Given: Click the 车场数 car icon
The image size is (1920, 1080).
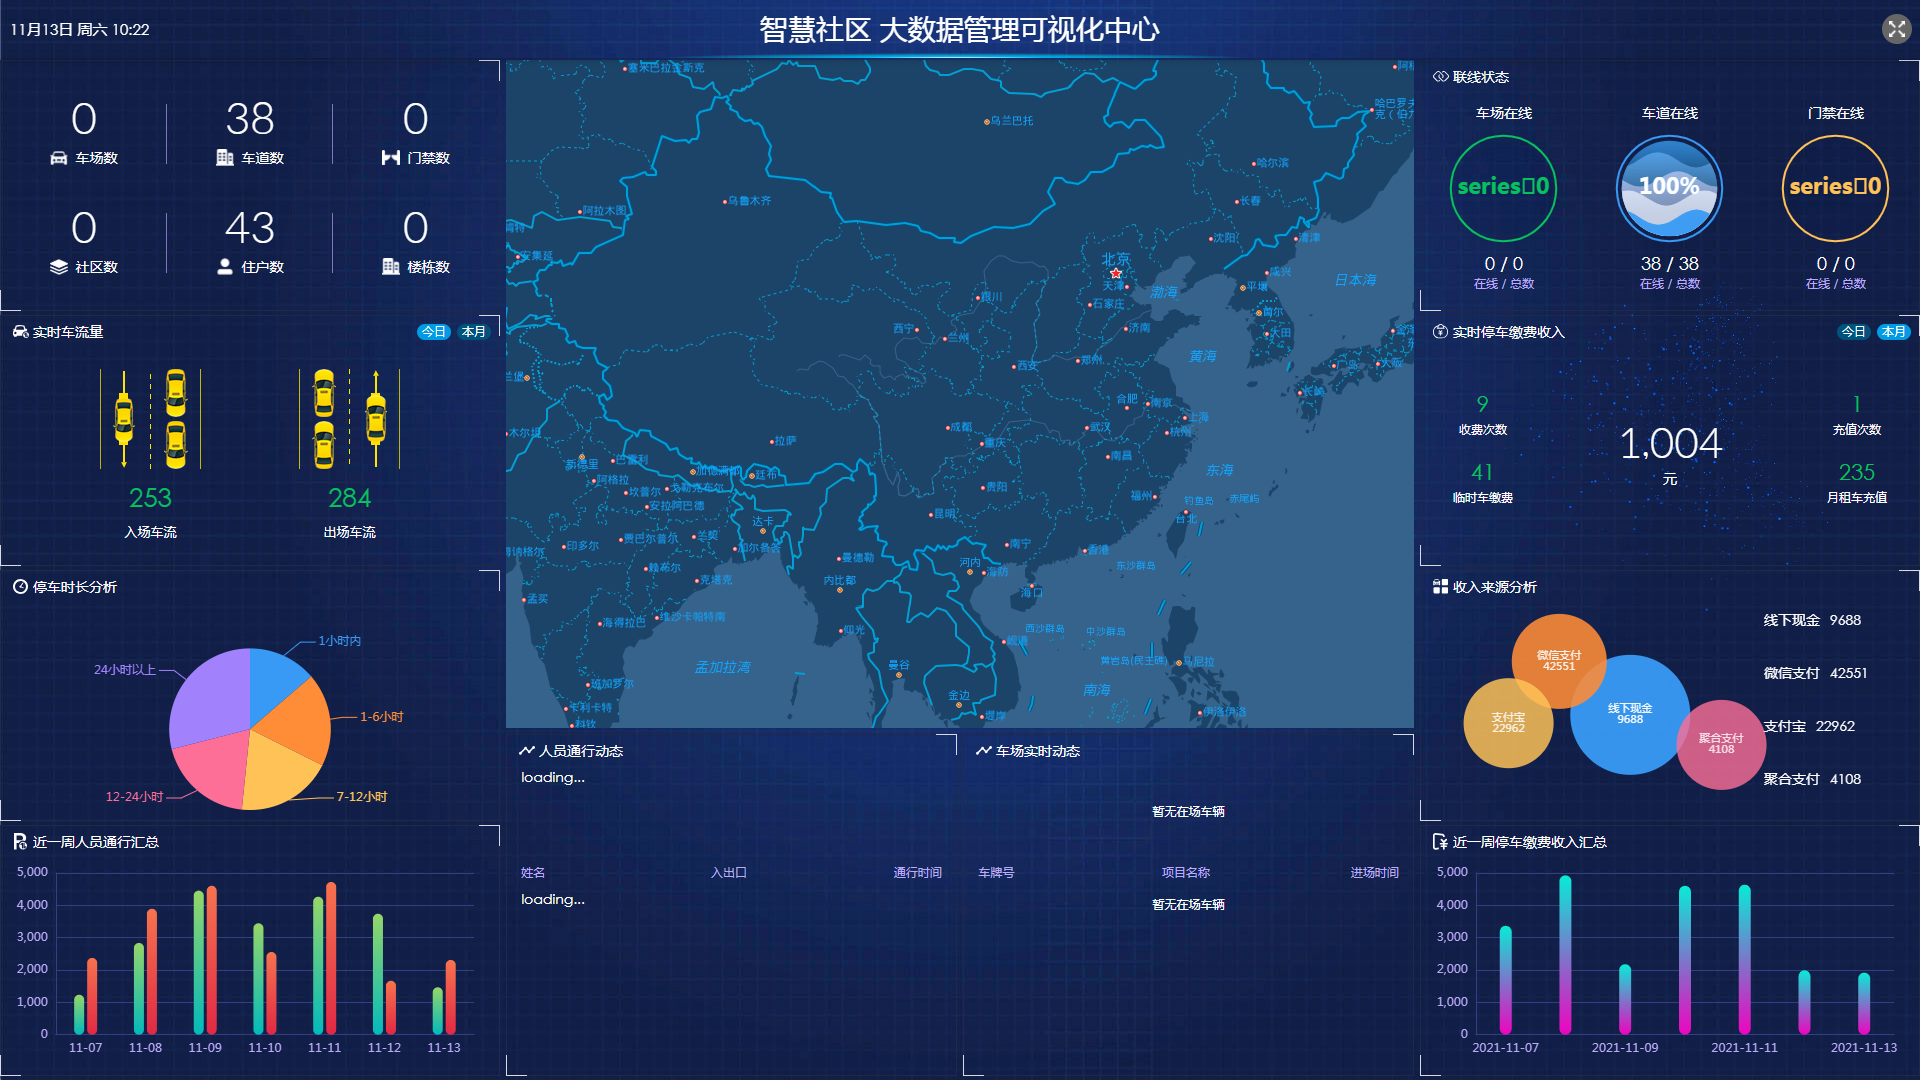Looking at the screenshot, I should 60,156.
